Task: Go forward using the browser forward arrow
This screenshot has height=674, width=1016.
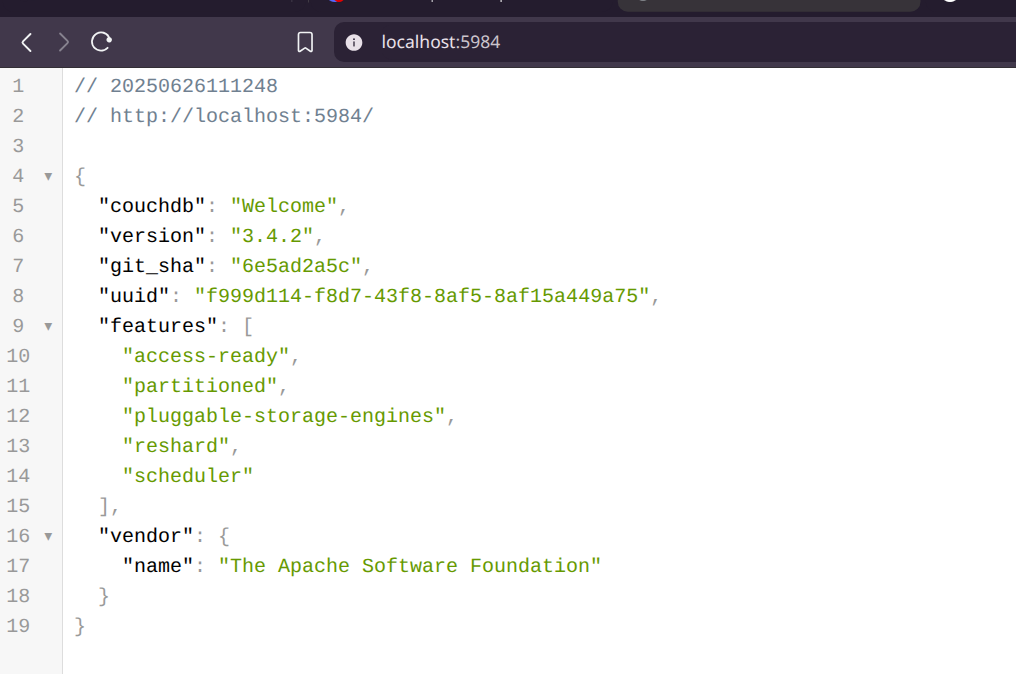Action: coord(64,42)
